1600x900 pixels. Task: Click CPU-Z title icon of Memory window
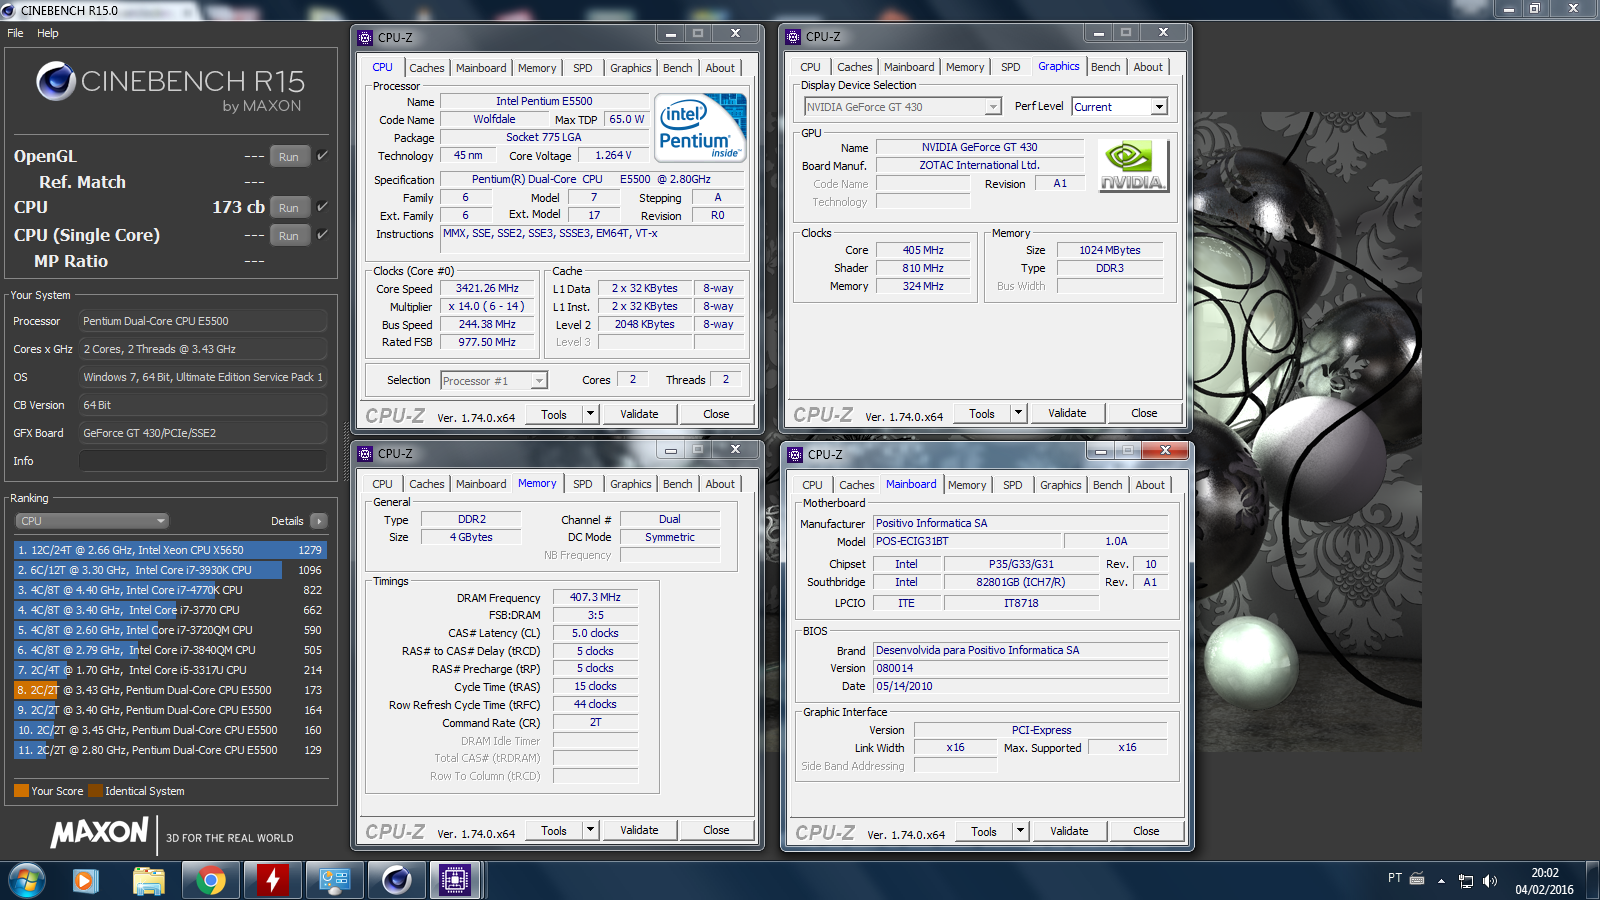pyautogui.click(x=365, y=454)
